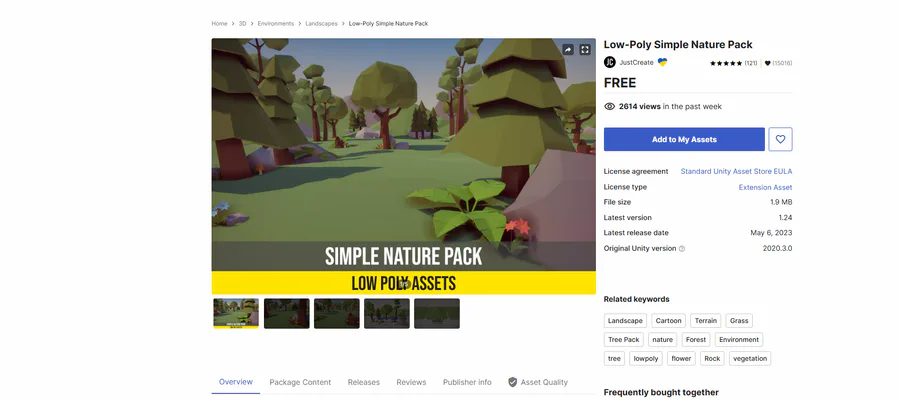Click the Cartoon keyword tag
Screen dimensions: 900x400
pos(669,321)
